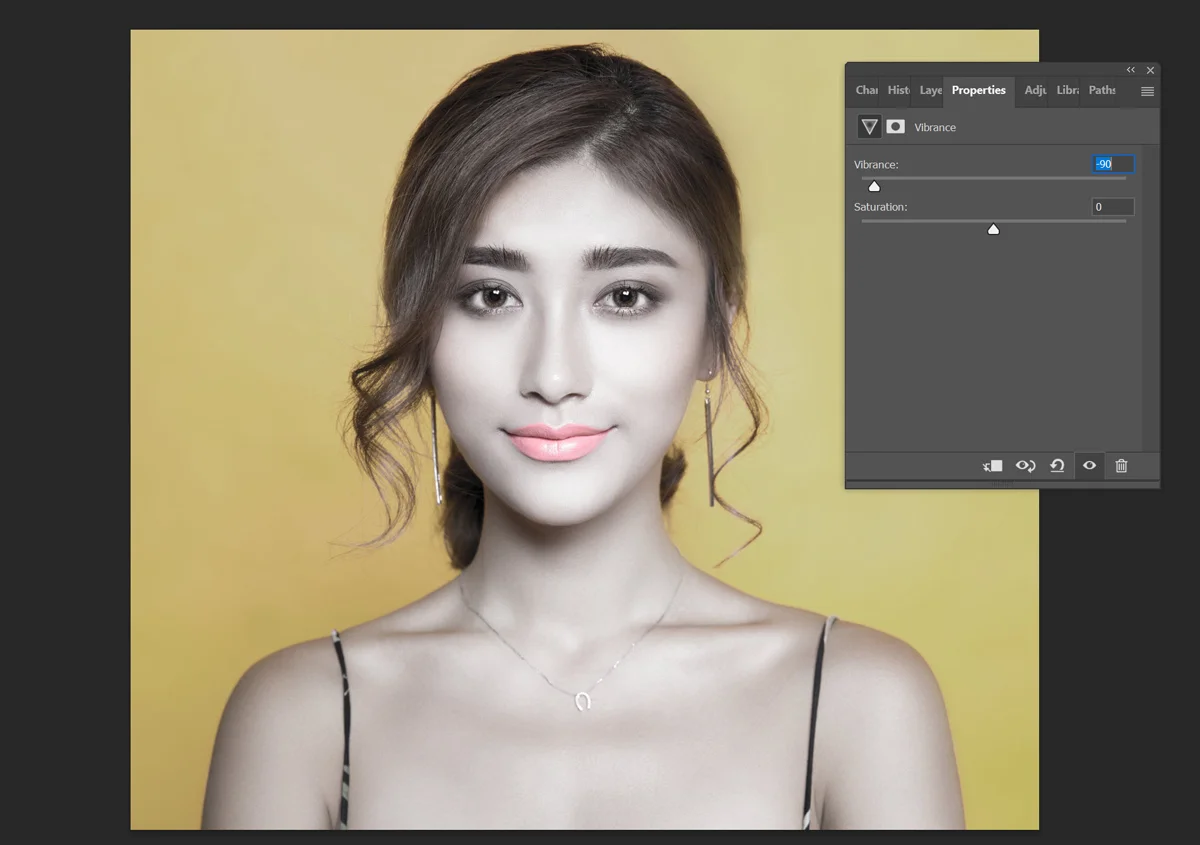The width and height of the screenshot is (1200, 845).
Task: Switch to the History tab
Action: (898, 90)
